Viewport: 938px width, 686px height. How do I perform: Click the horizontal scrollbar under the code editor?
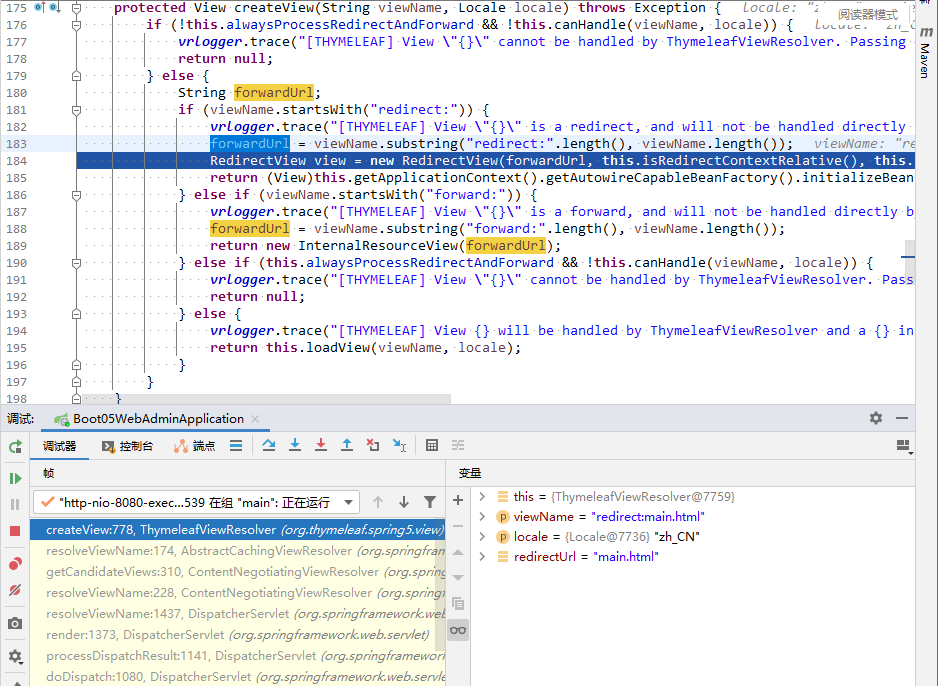266,399
